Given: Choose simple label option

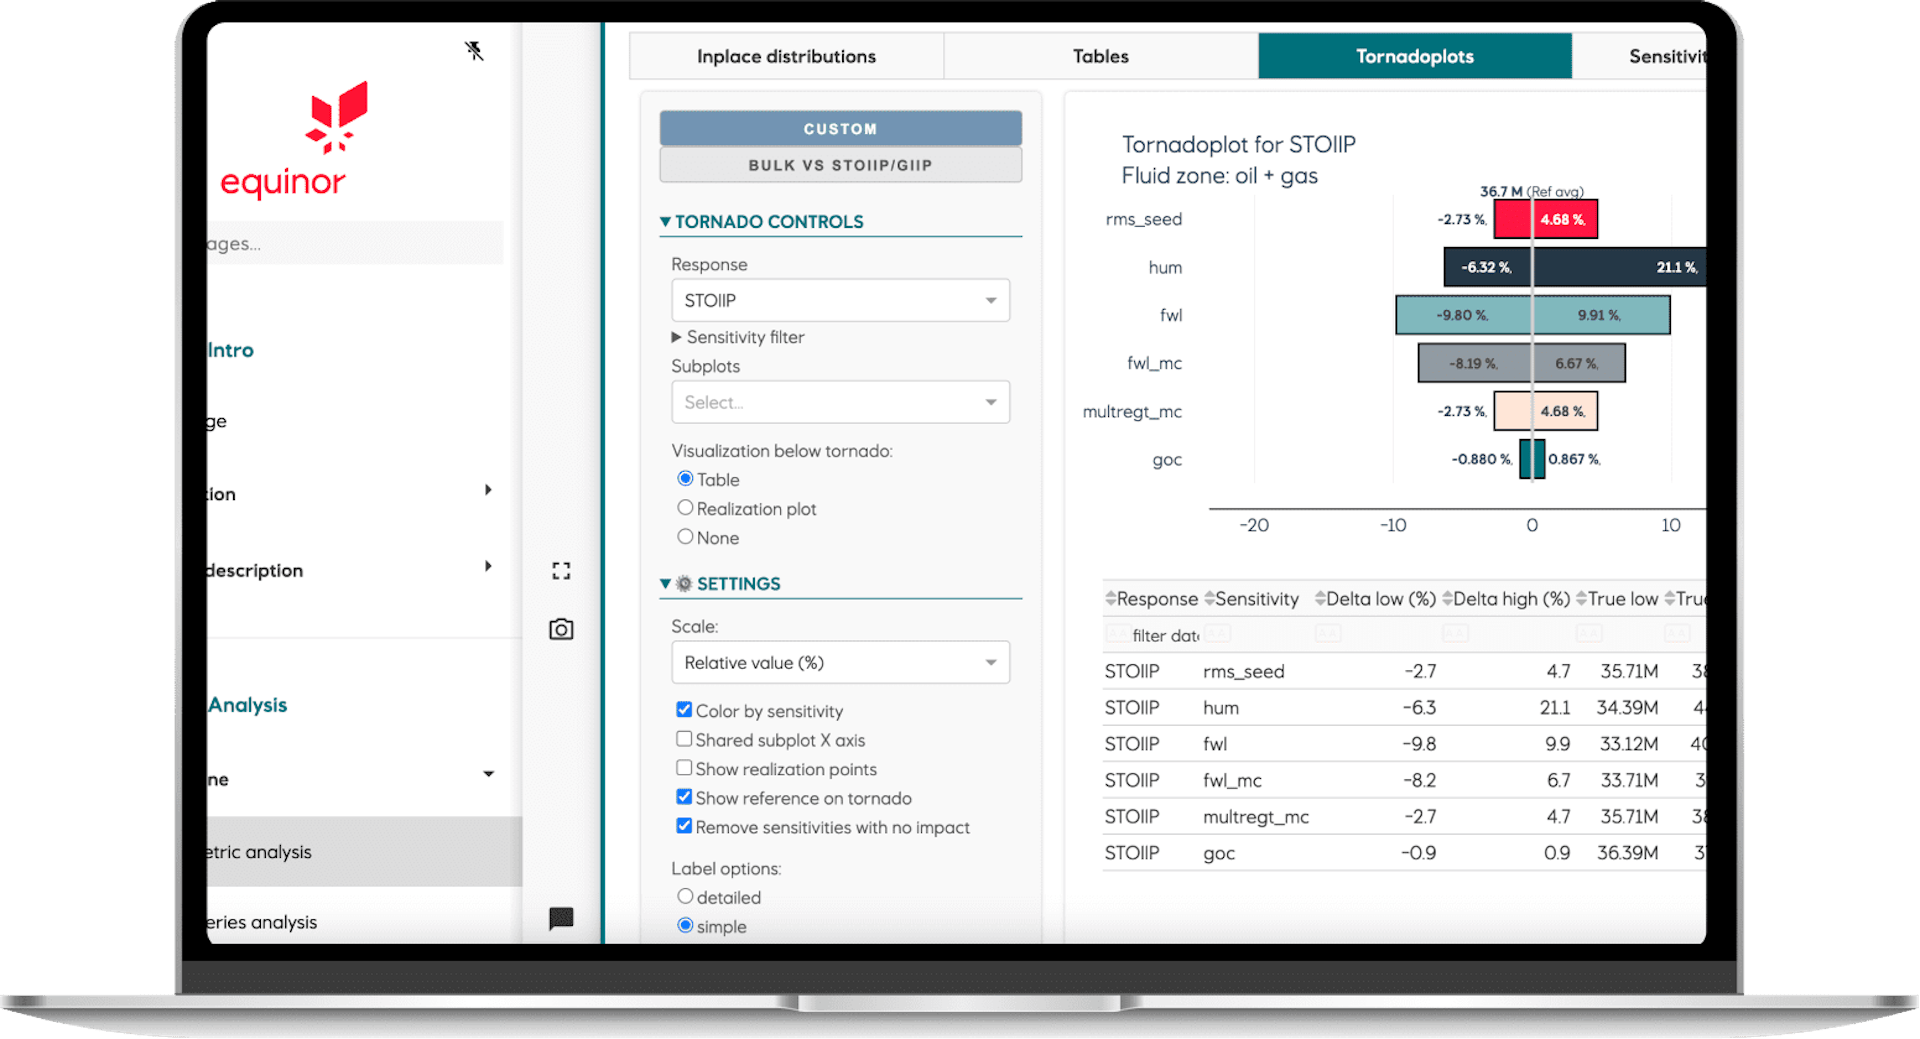Looking at the screenshot, I should [685, 926].
